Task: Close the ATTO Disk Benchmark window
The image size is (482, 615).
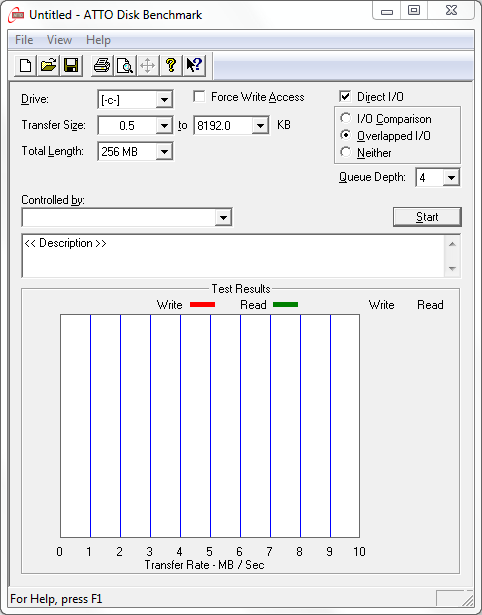Action: (x=451, y=11)
